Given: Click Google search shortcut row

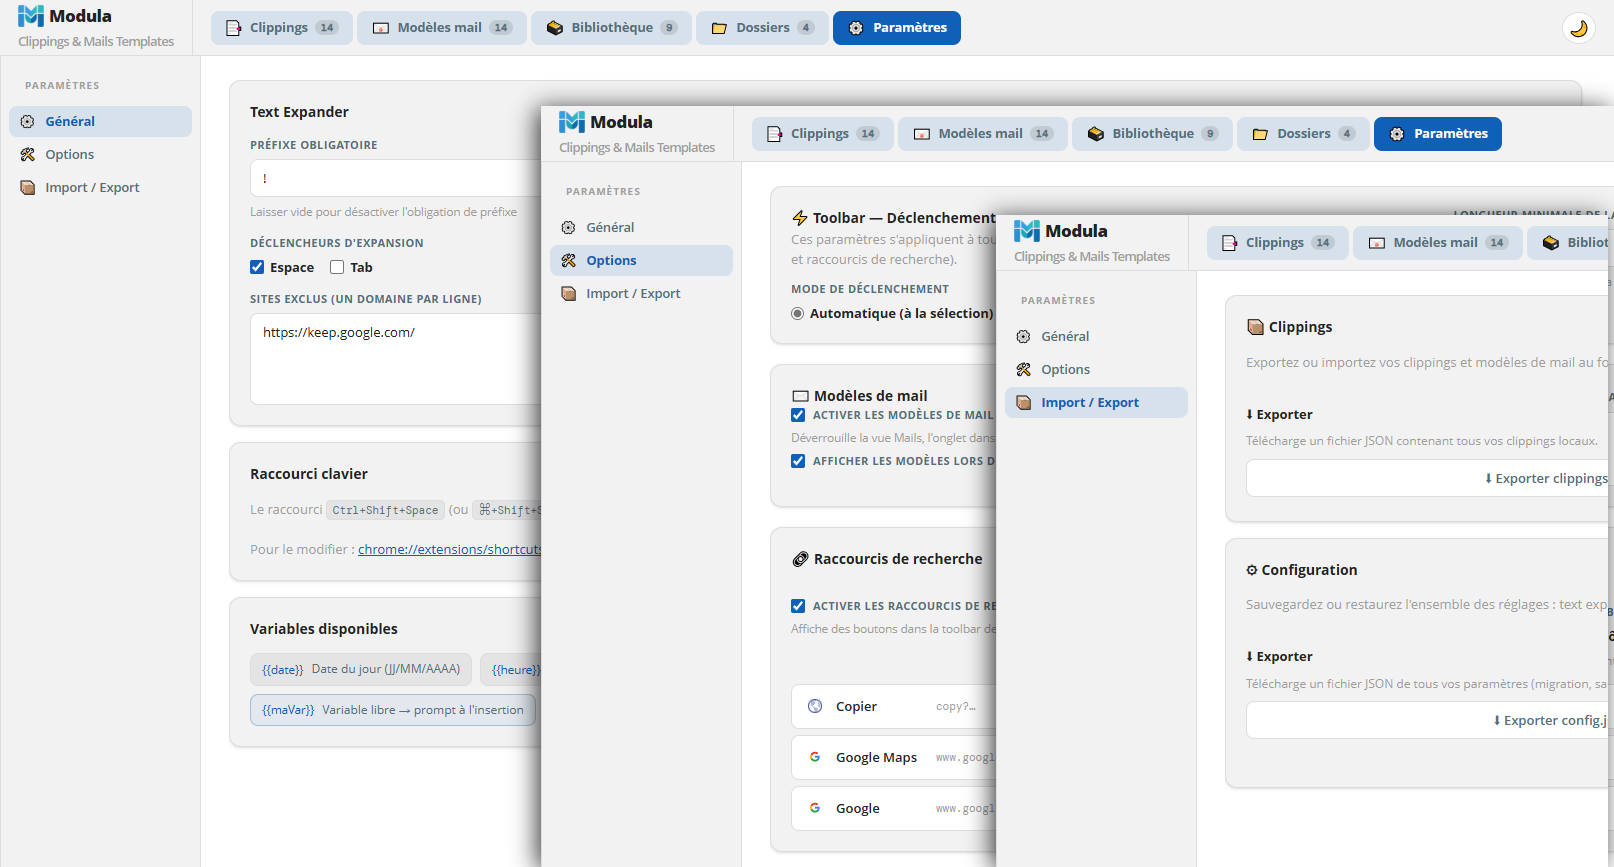Looking at the screenshot, I should (x=893, y=808).
